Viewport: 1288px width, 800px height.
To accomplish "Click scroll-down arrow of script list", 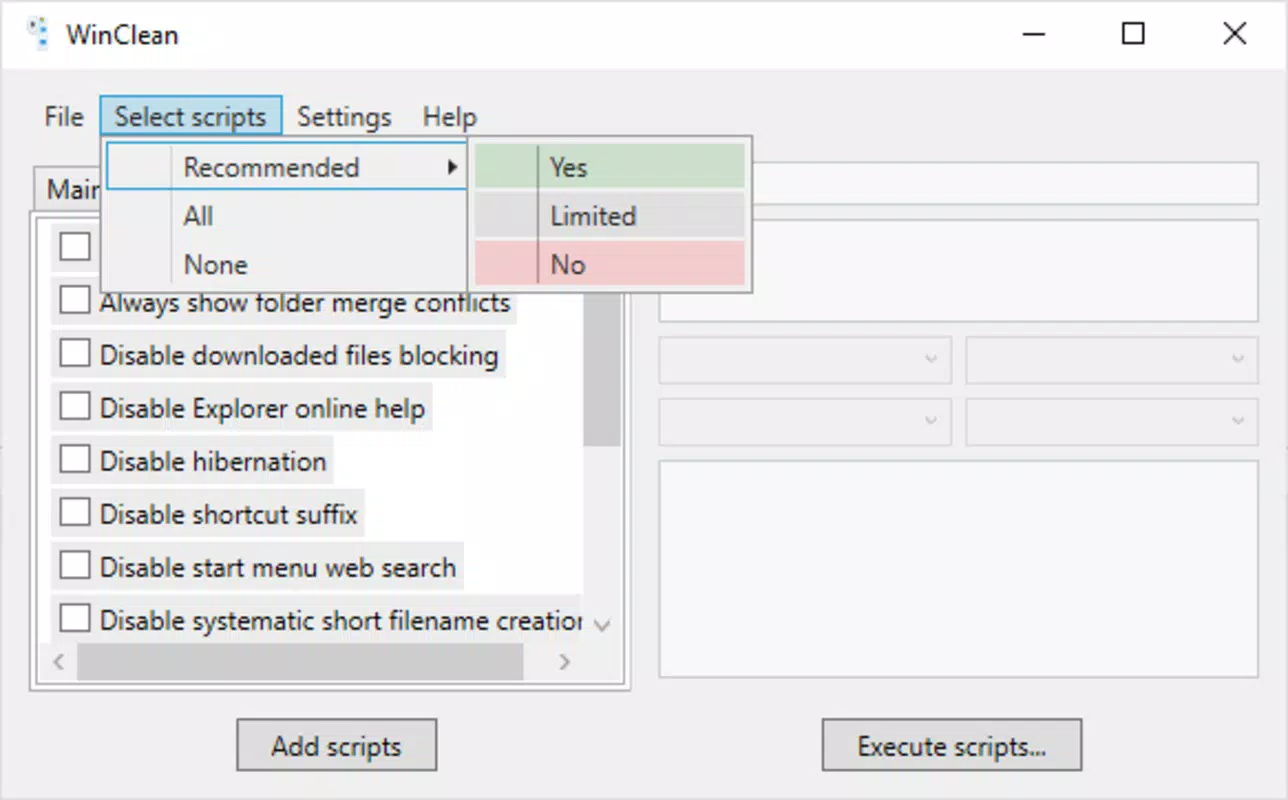I will (602, 625).
